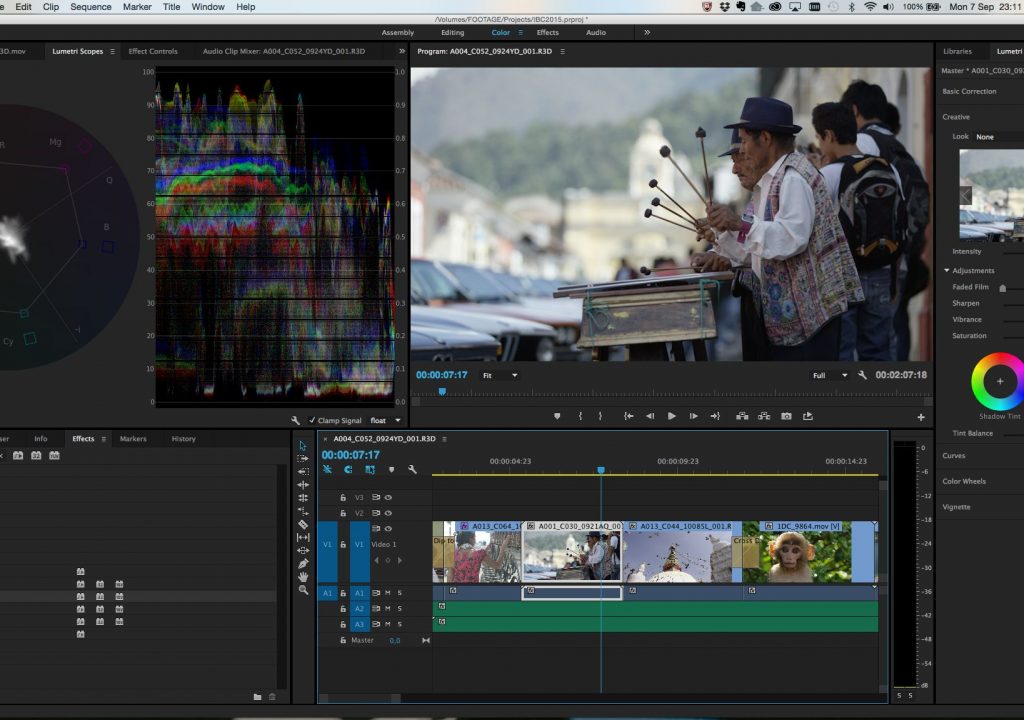The height and width of the screenshot is (720, 1024).
Task: Select the Track Select Forward tool
Action: pos(302,459)
